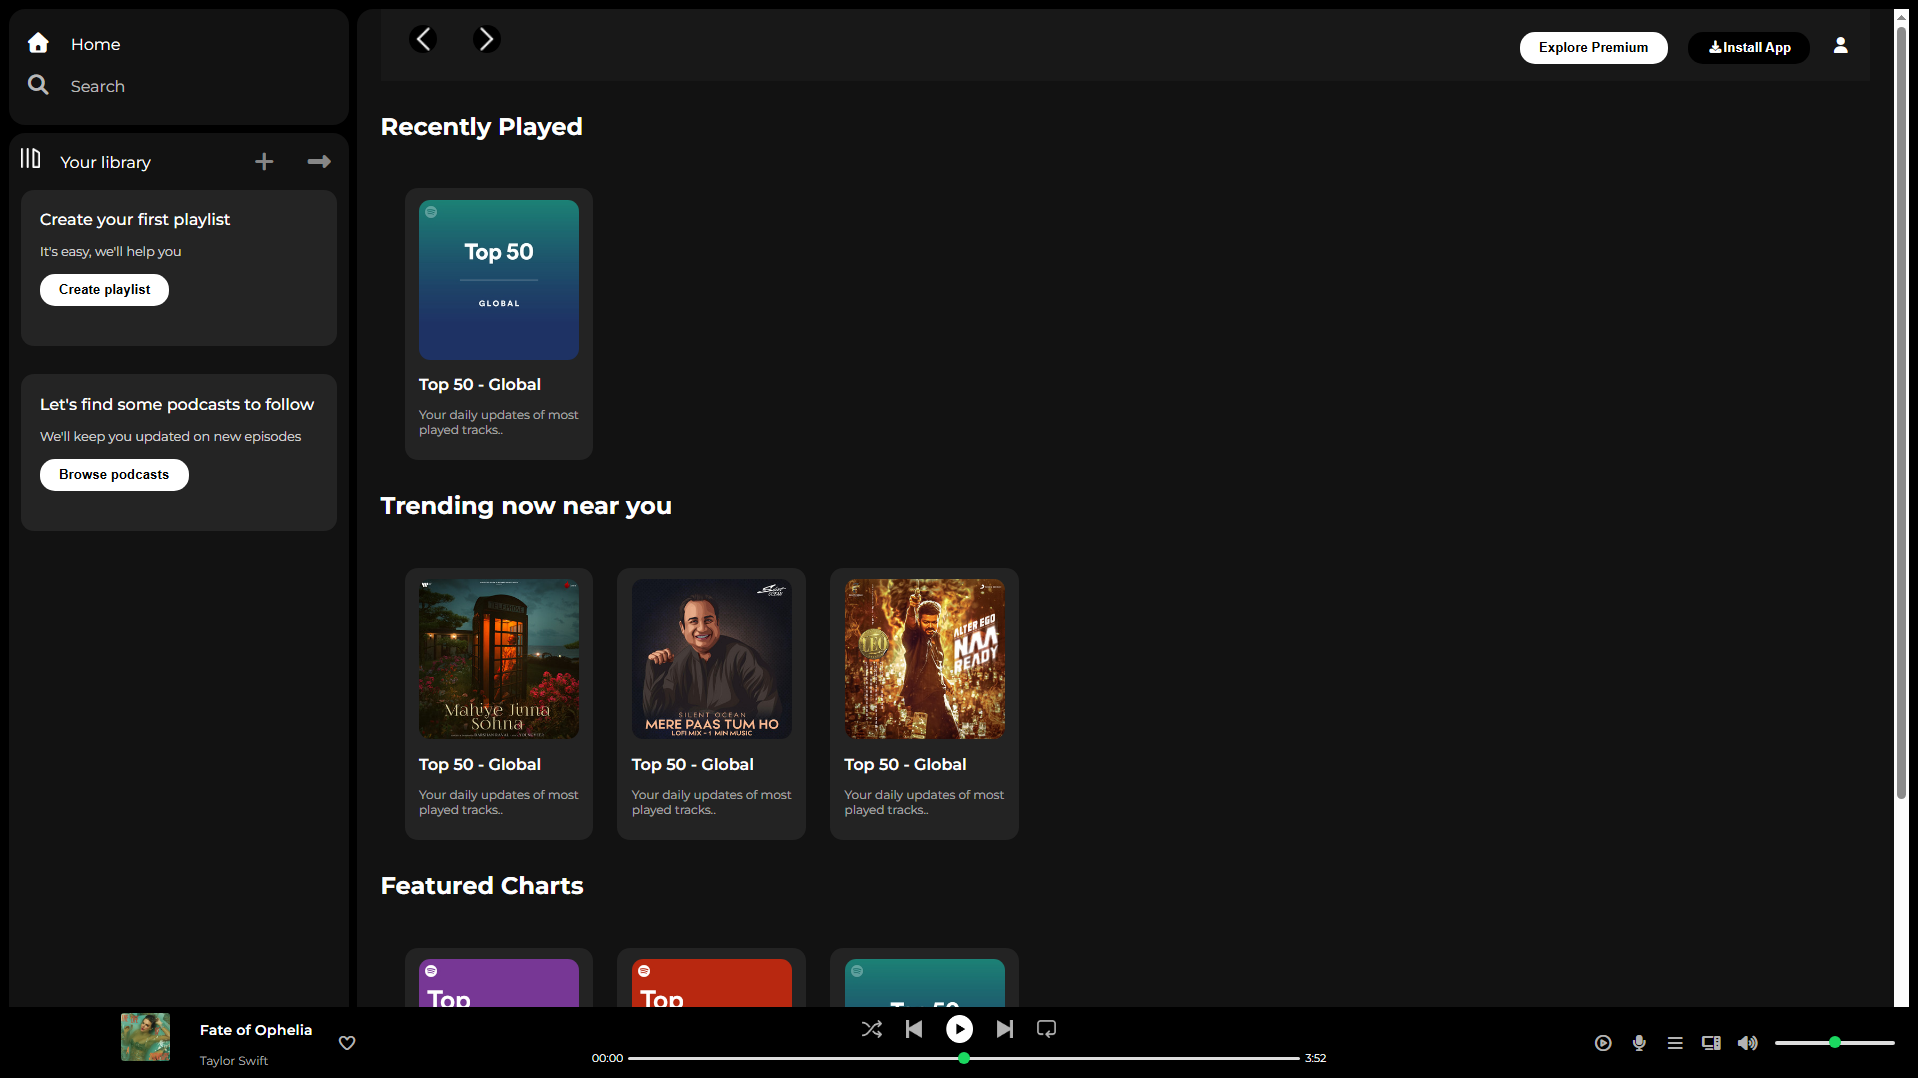
Task: Click total duration 3:52
Action: tap(1315, 1058)
